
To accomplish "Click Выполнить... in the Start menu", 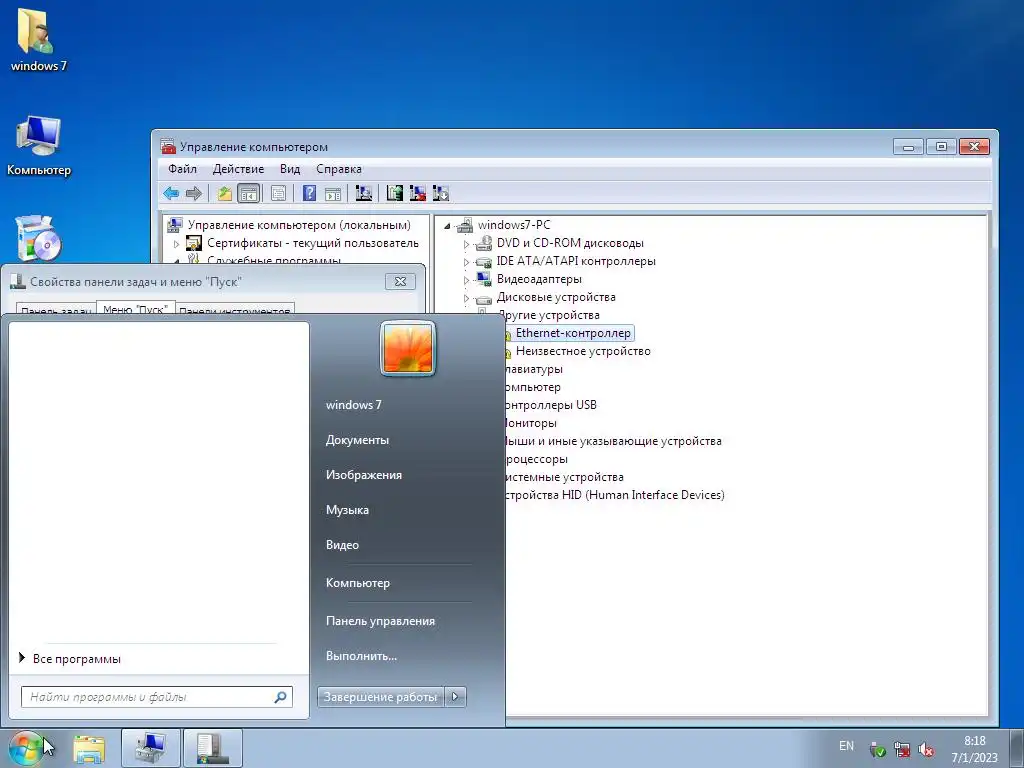I will click(x=361, y=656).
